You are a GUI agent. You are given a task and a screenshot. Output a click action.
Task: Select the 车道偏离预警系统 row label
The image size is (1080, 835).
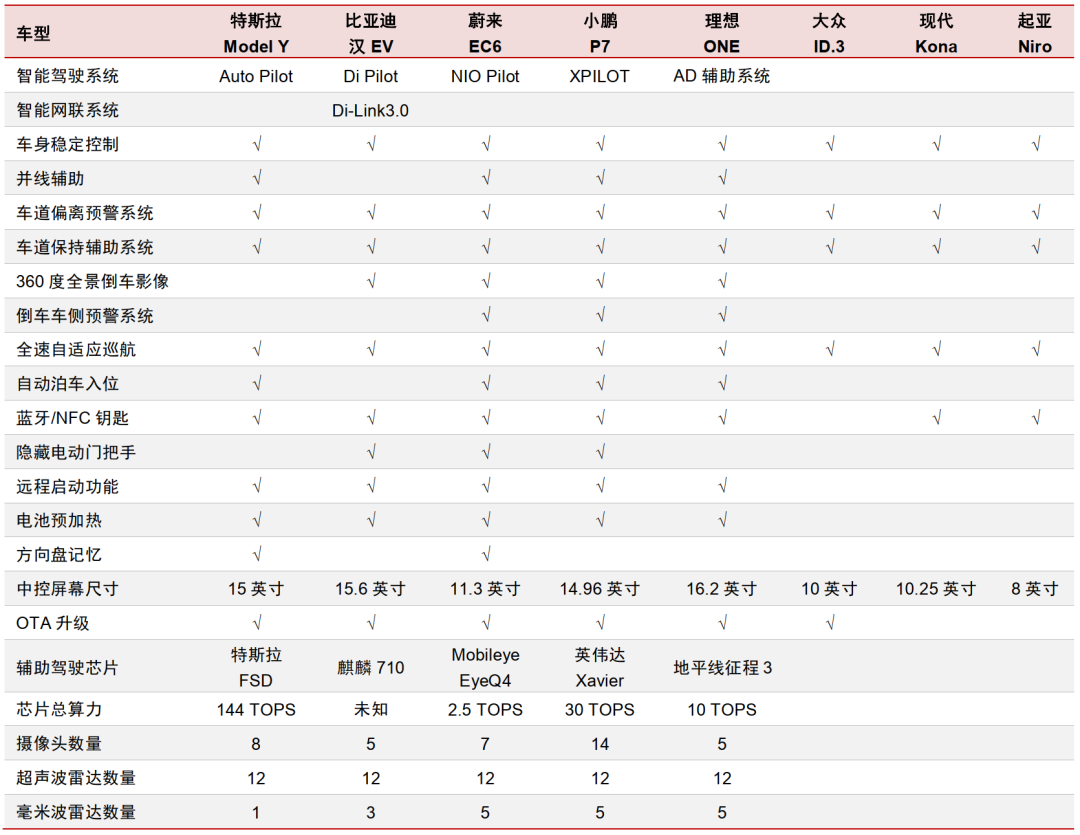point(85,213)
